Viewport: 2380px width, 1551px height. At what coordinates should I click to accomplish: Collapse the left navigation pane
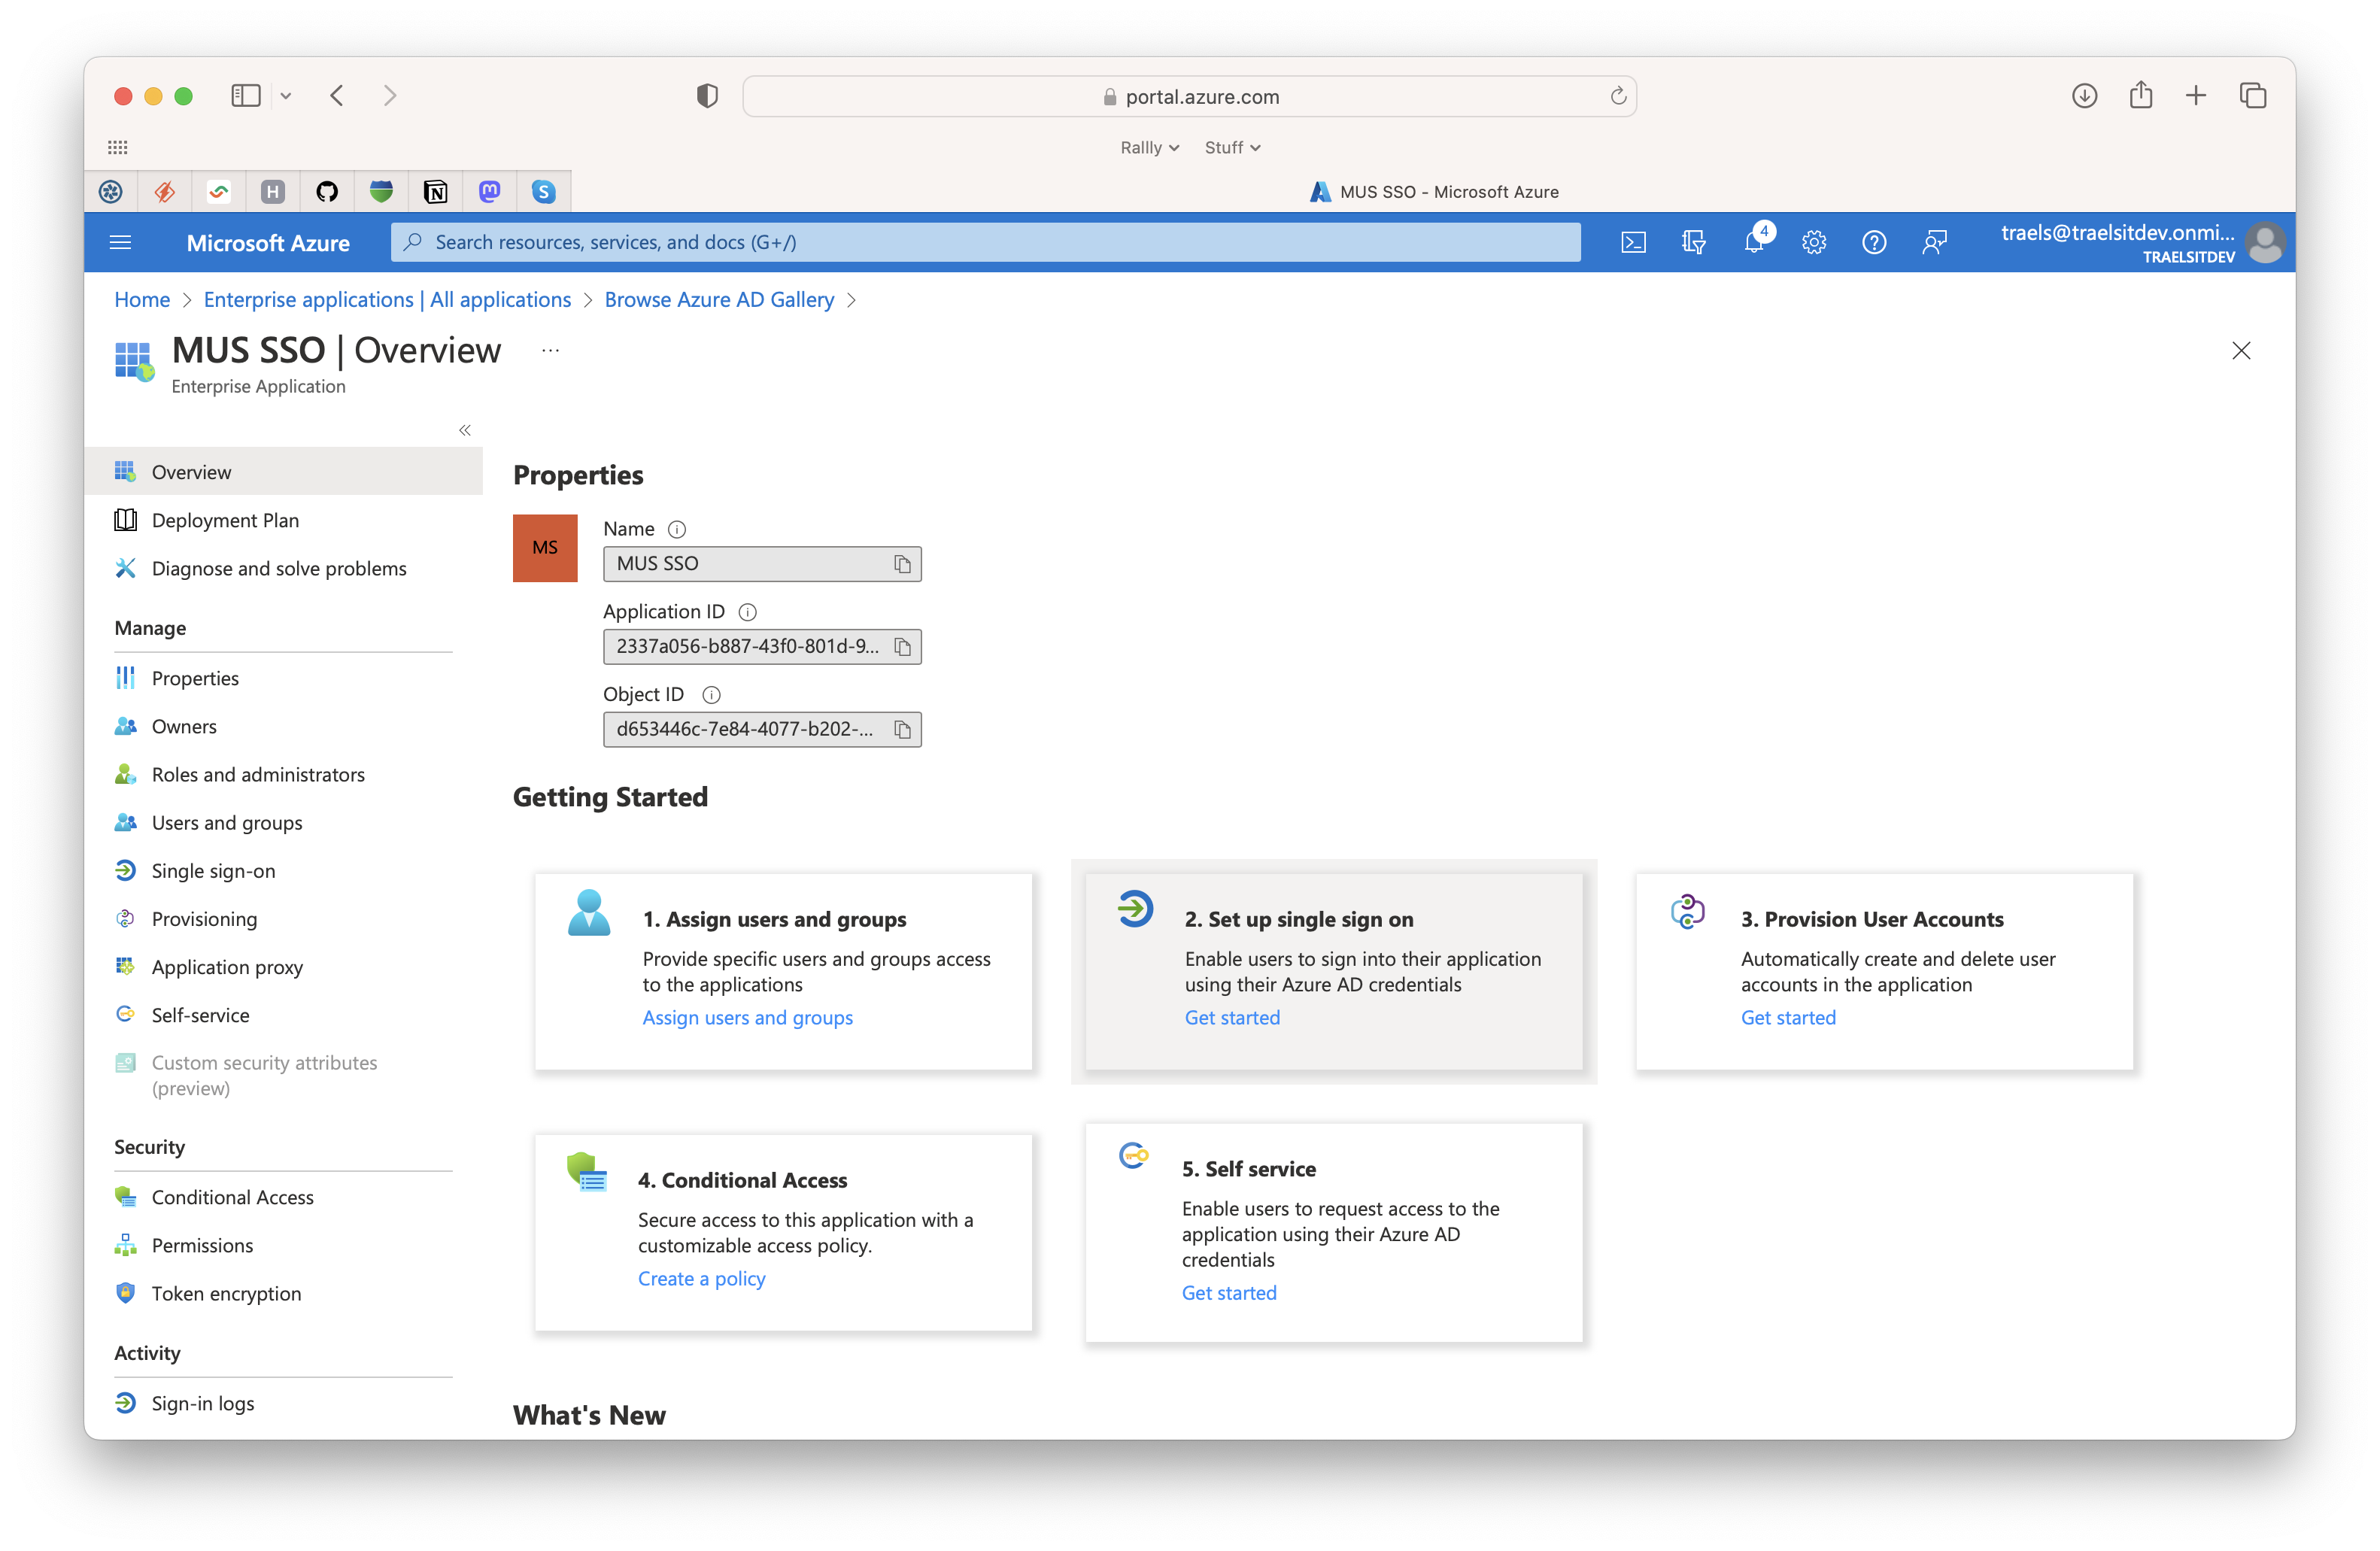tap(465, 430)
